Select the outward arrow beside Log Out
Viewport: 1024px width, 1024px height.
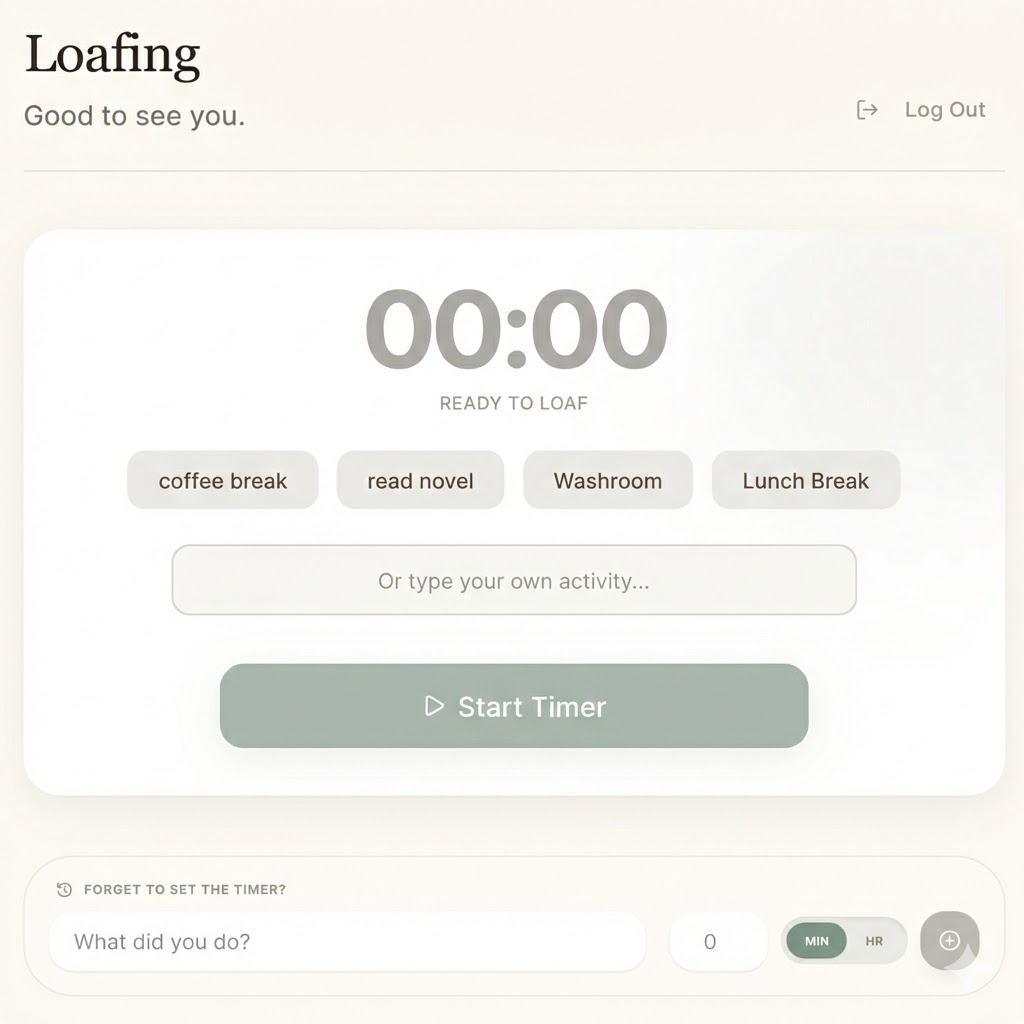[x=867, y=110]
